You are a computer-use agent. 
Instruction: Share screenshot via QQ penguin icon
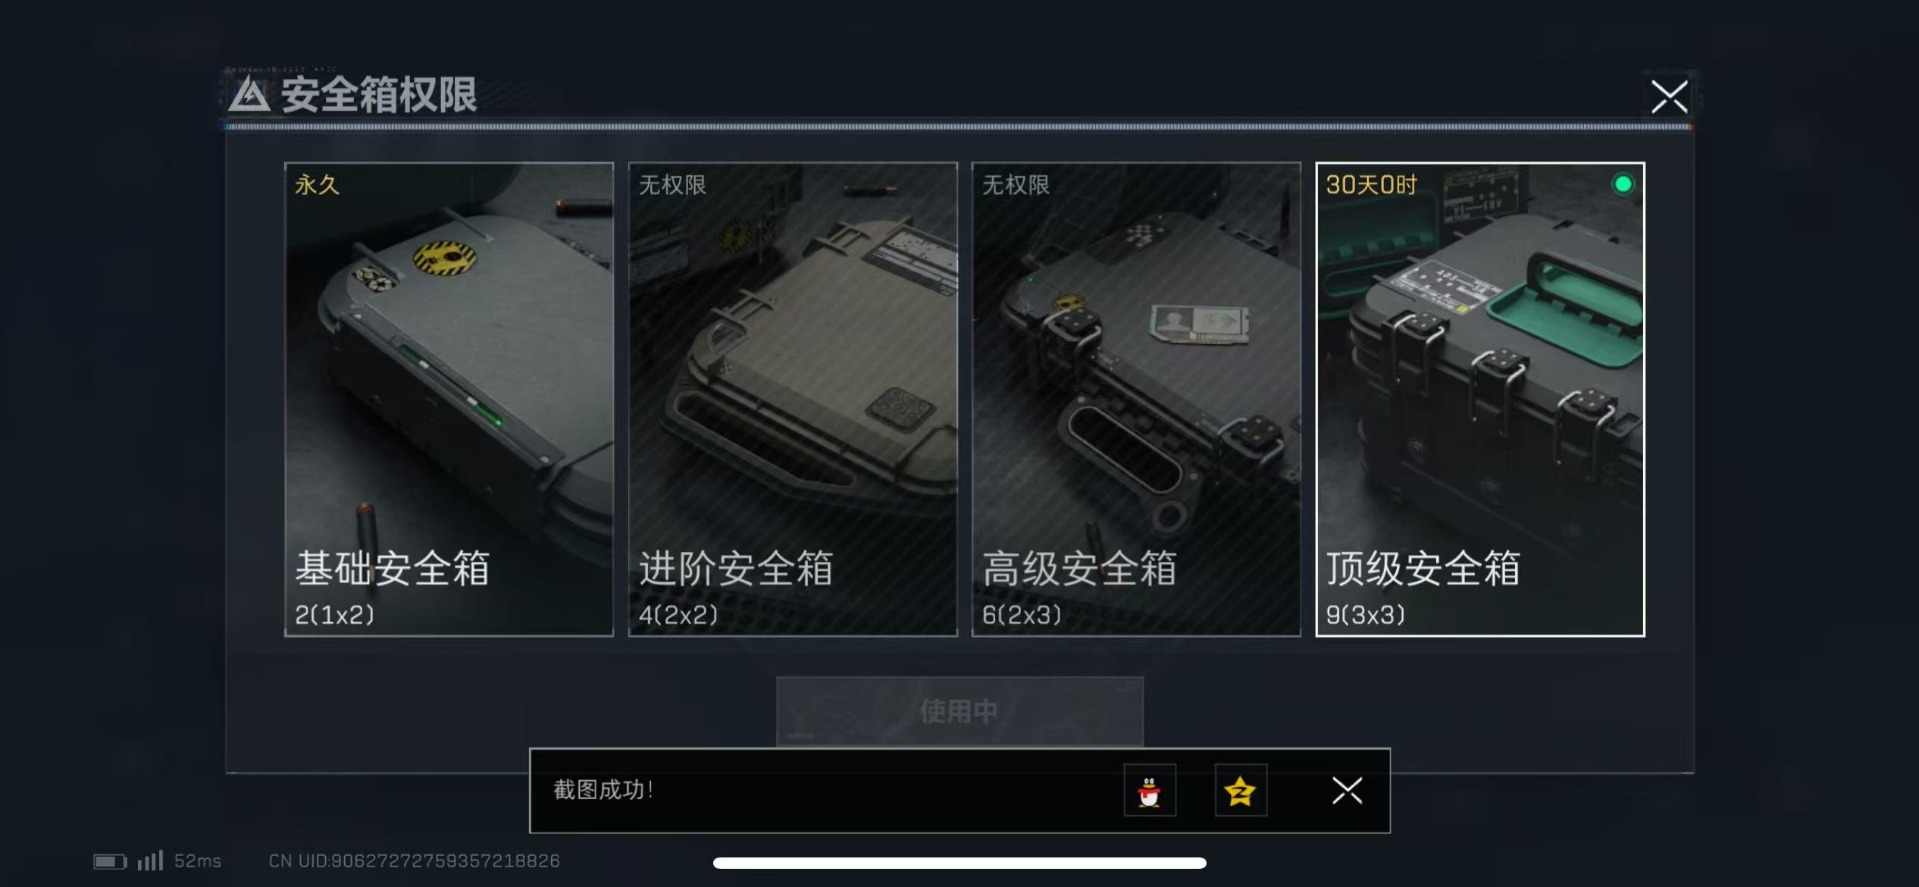point(1149,791)
